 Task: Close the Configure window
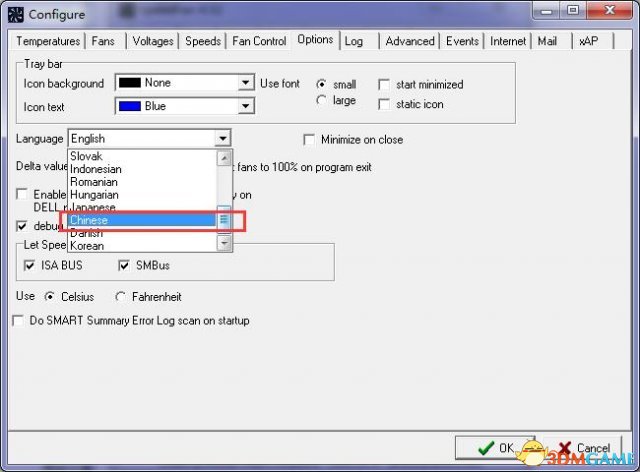point(609,11)
